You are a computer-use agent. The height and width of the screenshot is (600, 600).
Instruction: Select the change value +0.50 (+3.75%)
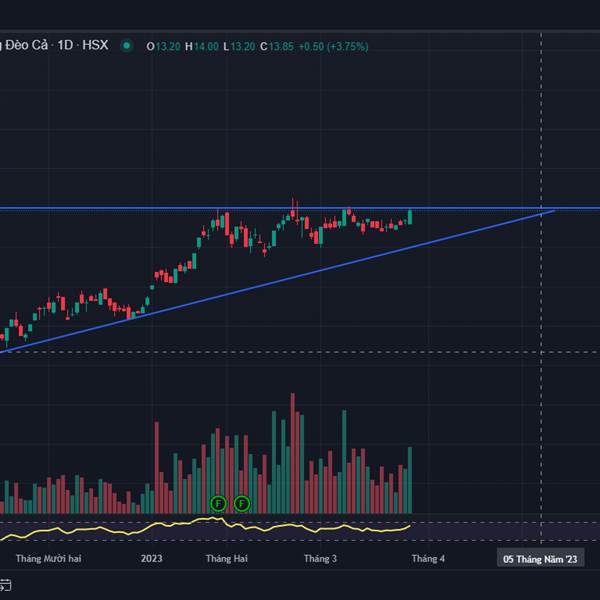(x=333, y=47)
